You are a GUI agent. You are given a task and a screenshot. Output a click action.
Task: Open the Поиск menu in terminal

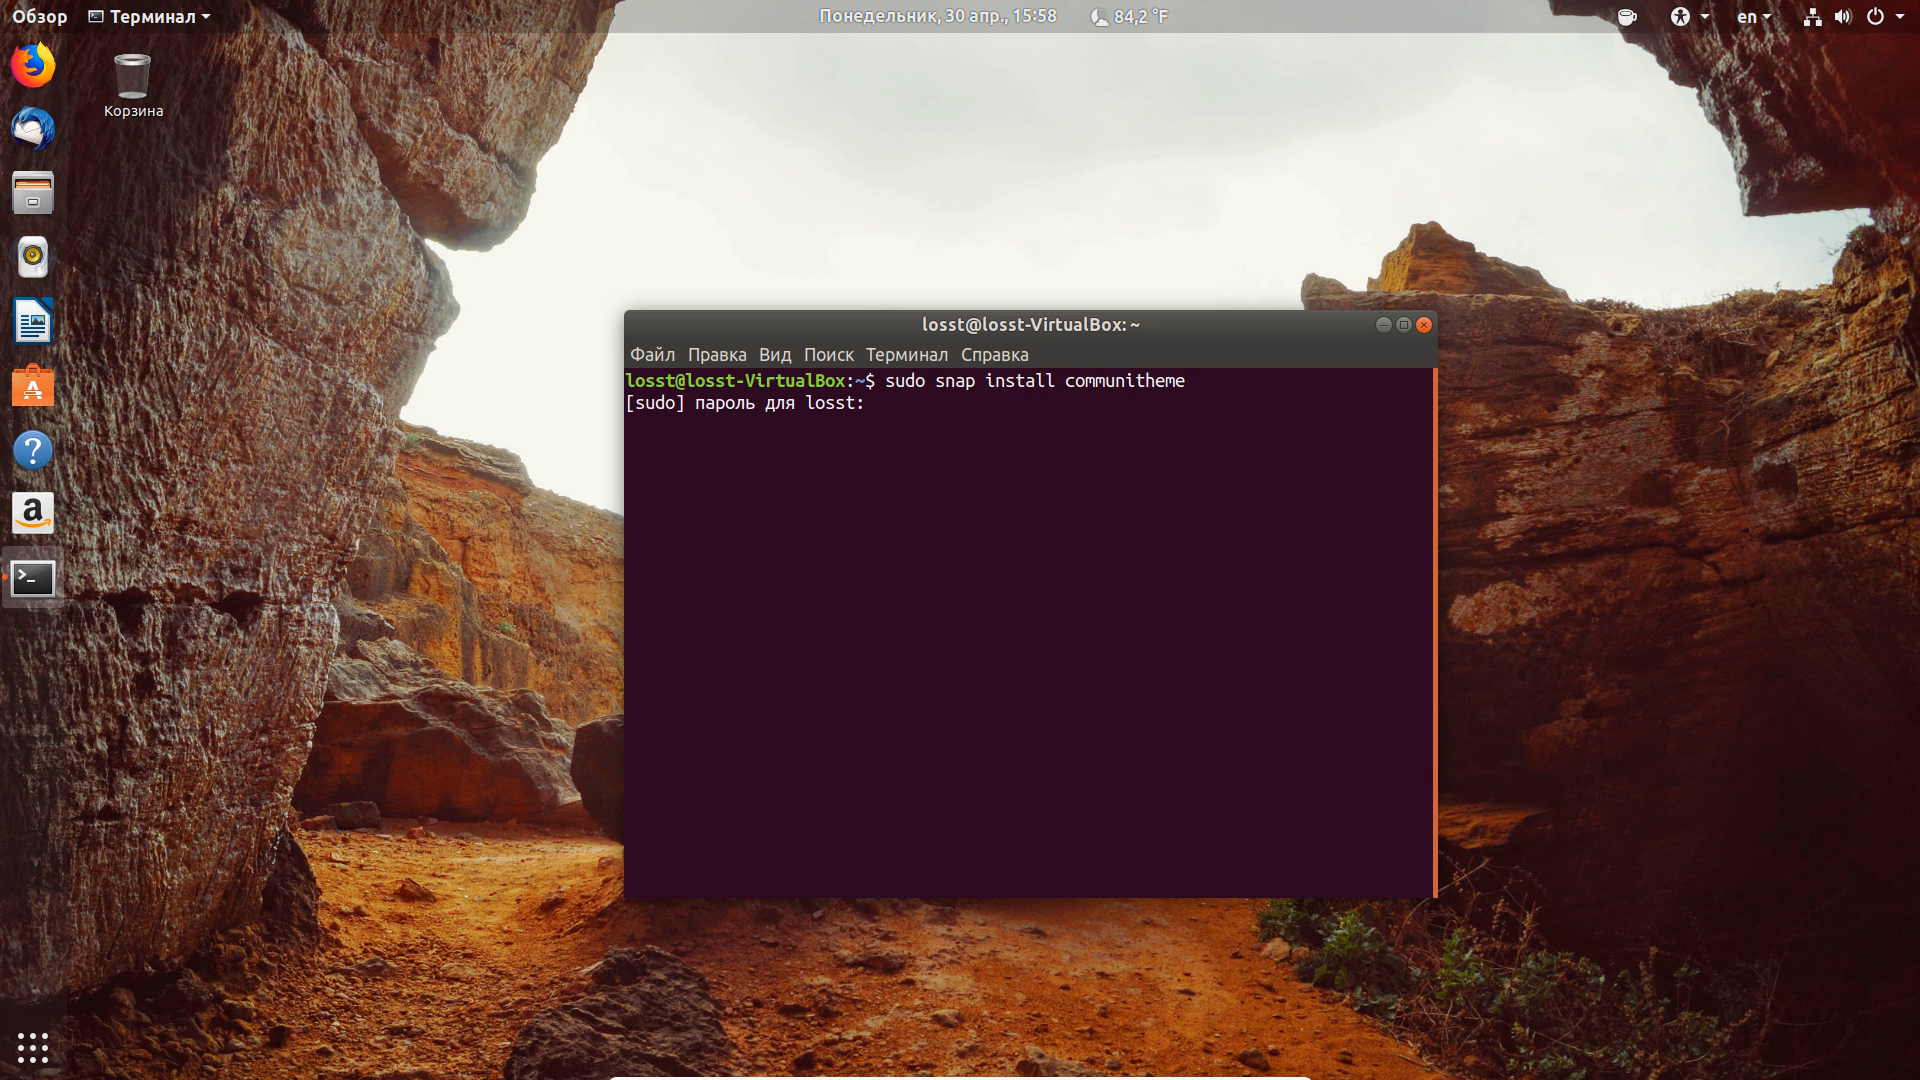tap(829, 355)
